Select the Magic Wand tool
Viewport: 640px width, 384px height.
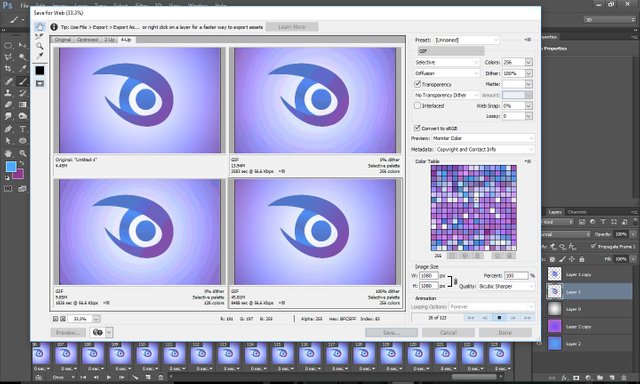22,57
